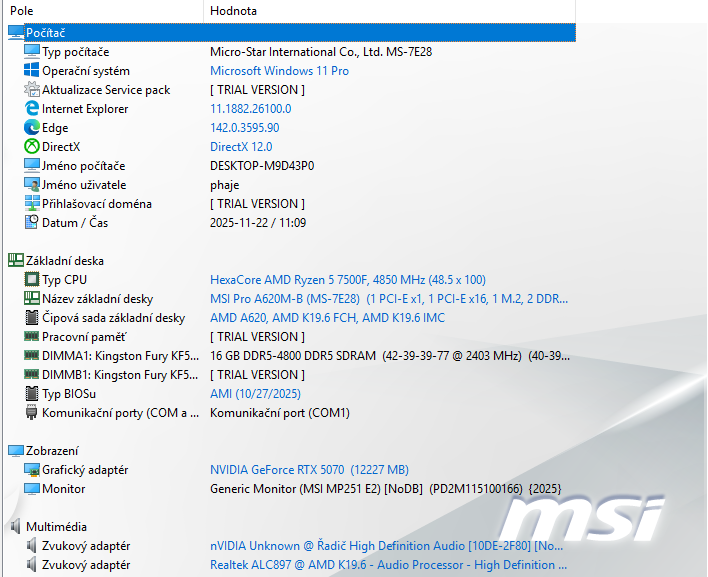Click the Internet Explorer icon
Viewport: 708px width, 577px height.
pyautogui.click(x=32, y=108)
